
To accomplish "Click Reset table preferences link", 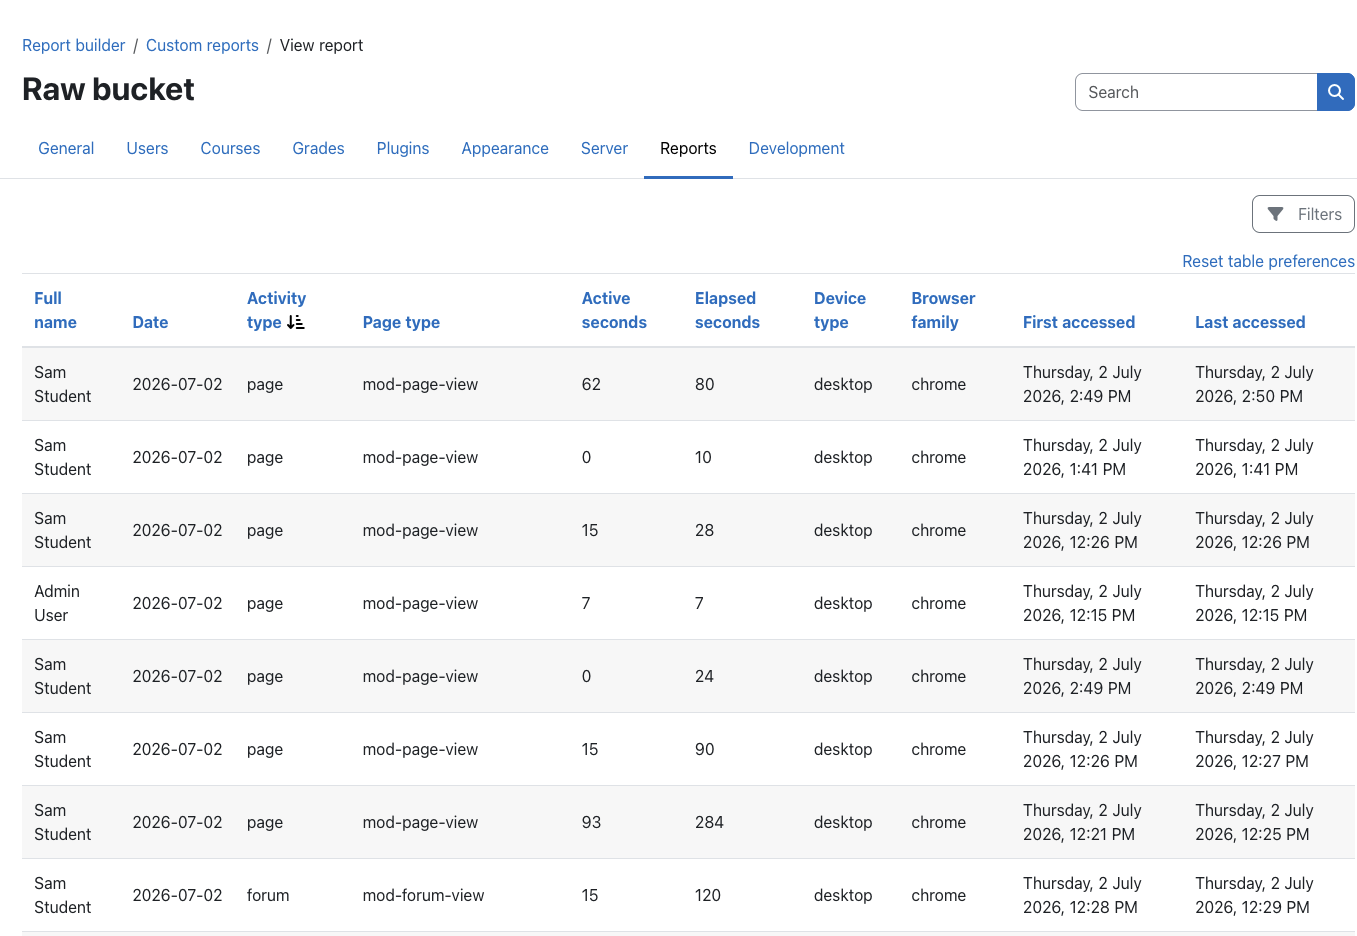I will (x=1268, y=261).
